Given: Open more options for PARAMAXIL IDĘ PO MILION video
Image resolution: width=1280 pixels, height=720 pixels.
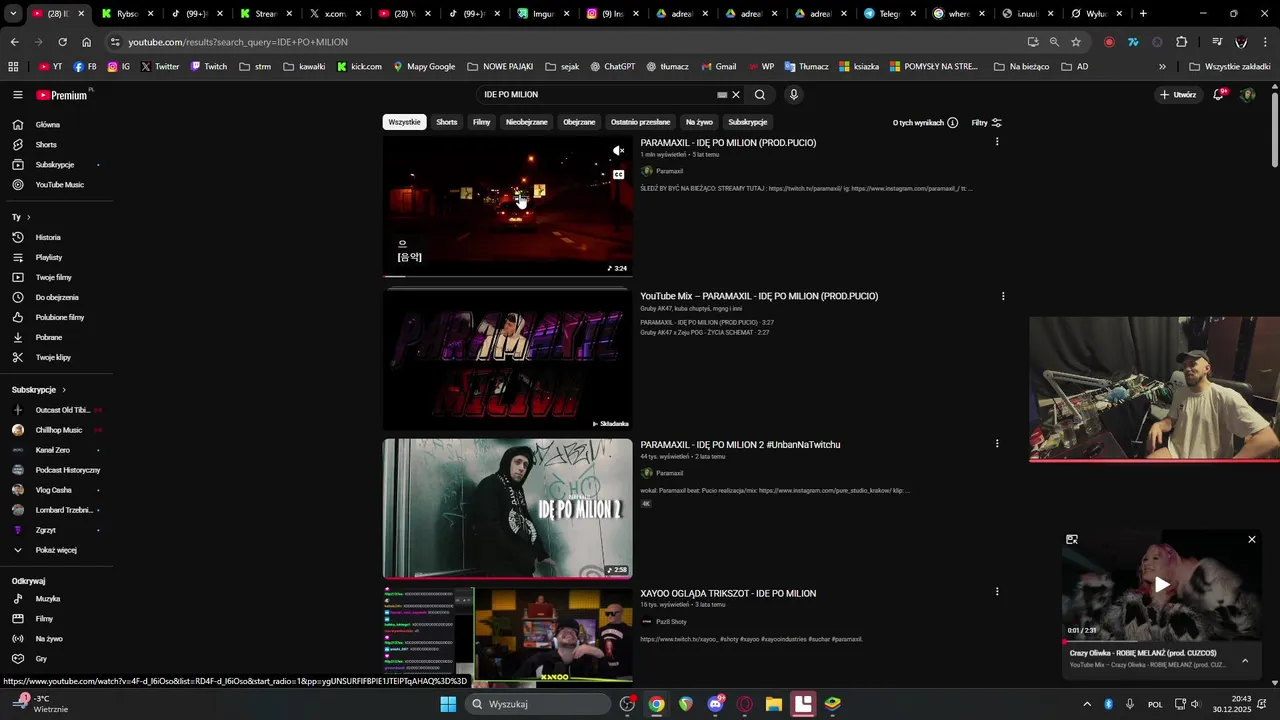Looking at the screenshot, I should [x=997, y=142].
